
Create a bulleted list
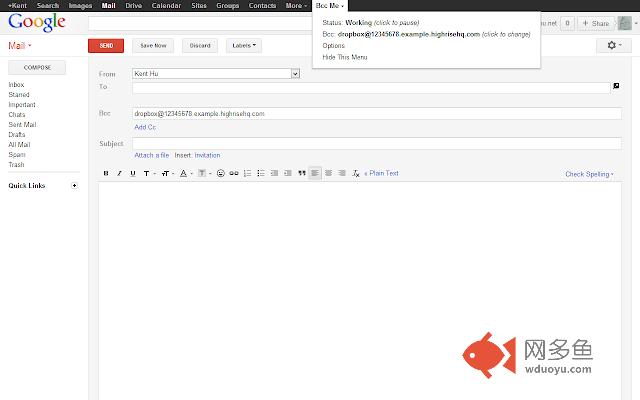[261, 173]
